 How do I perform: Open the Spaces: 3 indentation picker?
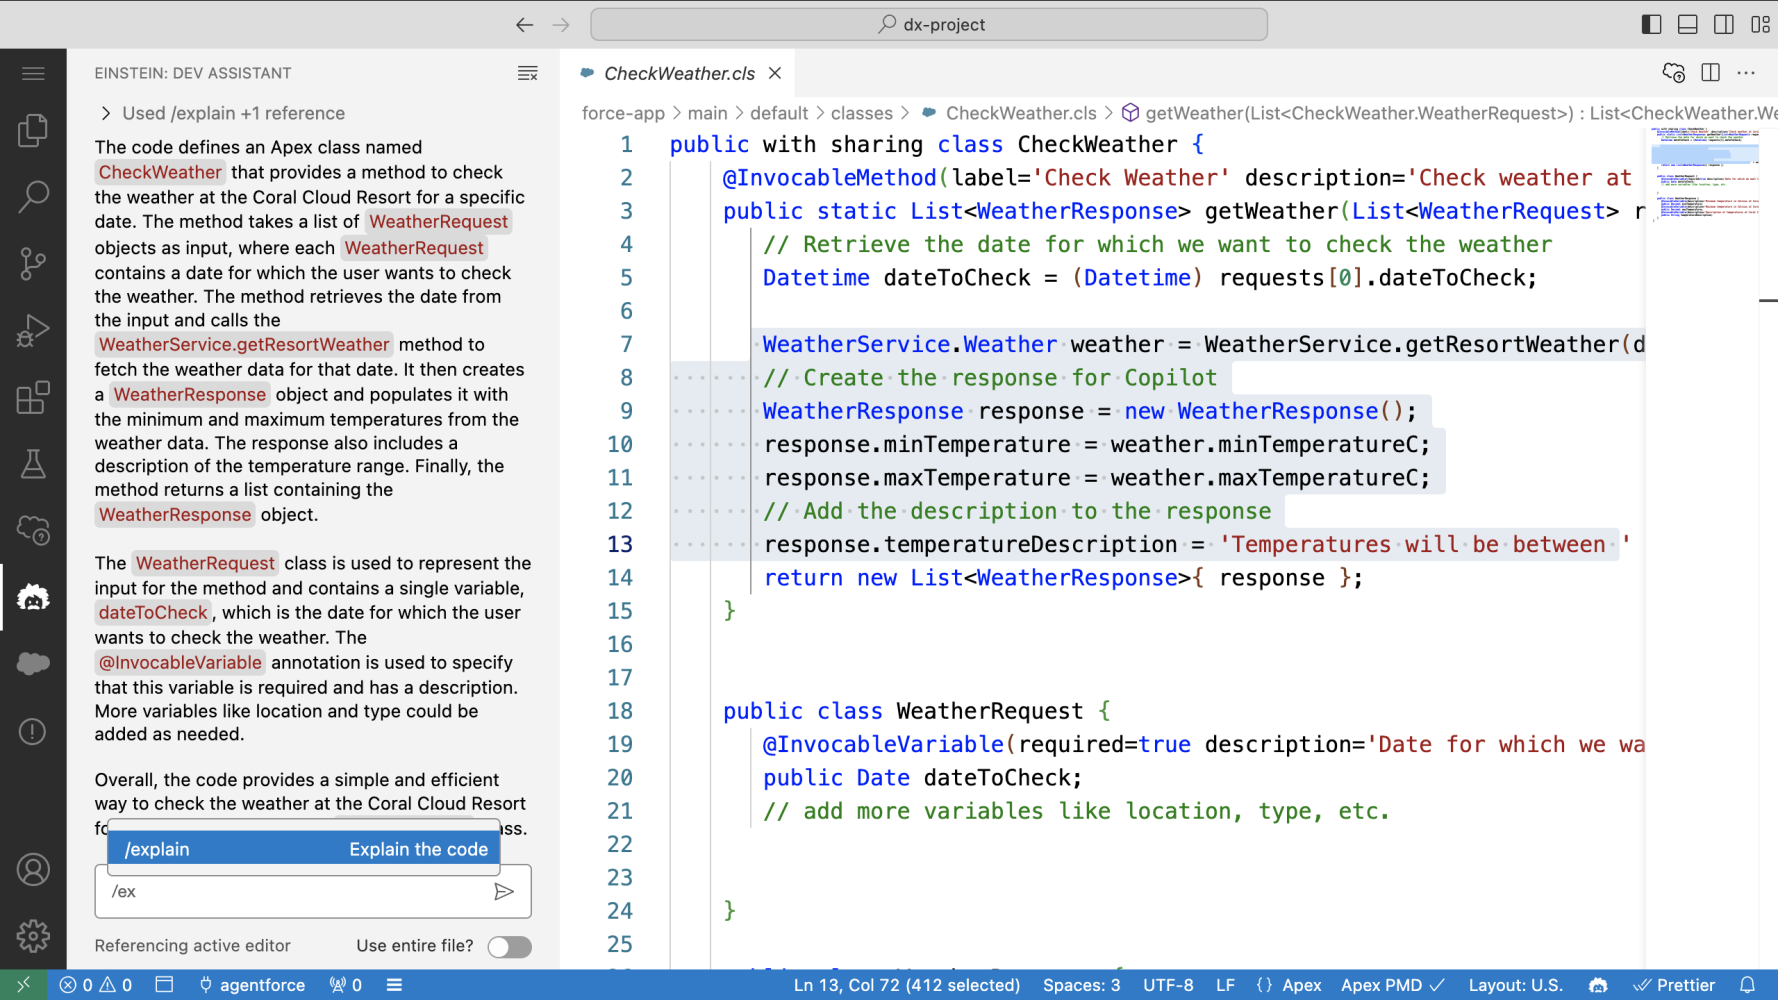[1081, 985]
